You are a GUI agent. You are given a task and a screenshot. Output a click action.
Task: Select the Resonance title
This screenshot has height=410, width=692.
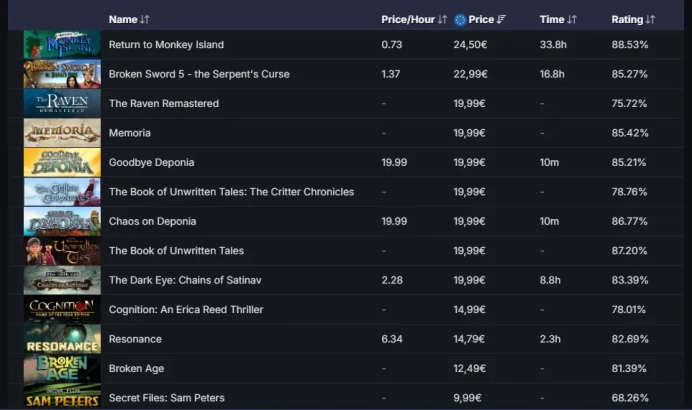point(135,339)
